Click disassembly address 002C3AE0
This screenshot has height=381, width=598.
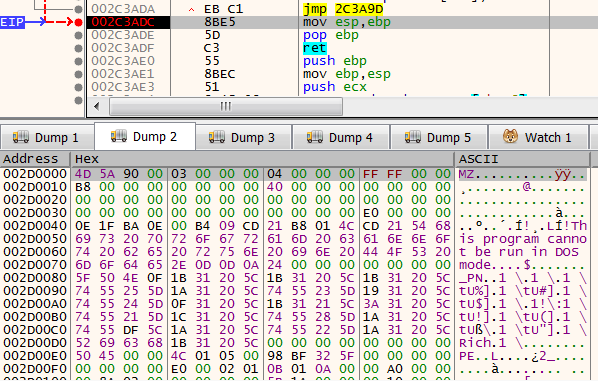tap(123, 61)
